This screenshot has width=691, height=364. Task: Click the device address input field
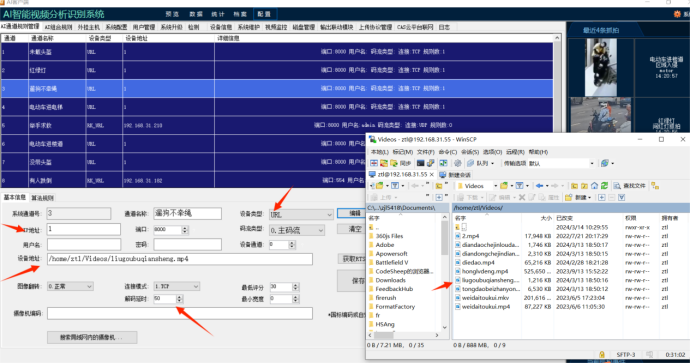coord(180,259)
